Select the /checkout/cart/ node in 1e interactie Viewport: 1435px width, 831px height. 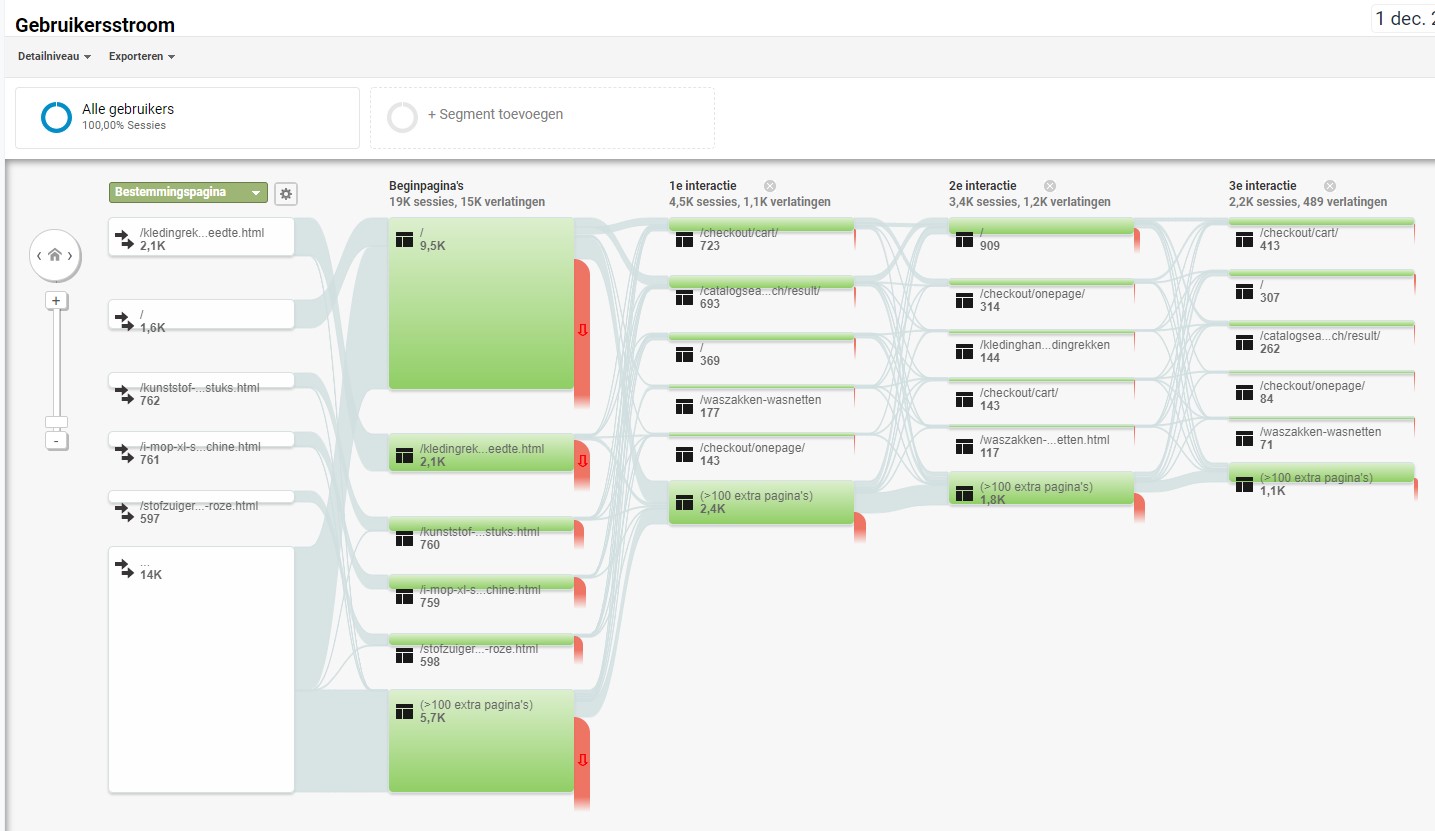click(760, 238)
